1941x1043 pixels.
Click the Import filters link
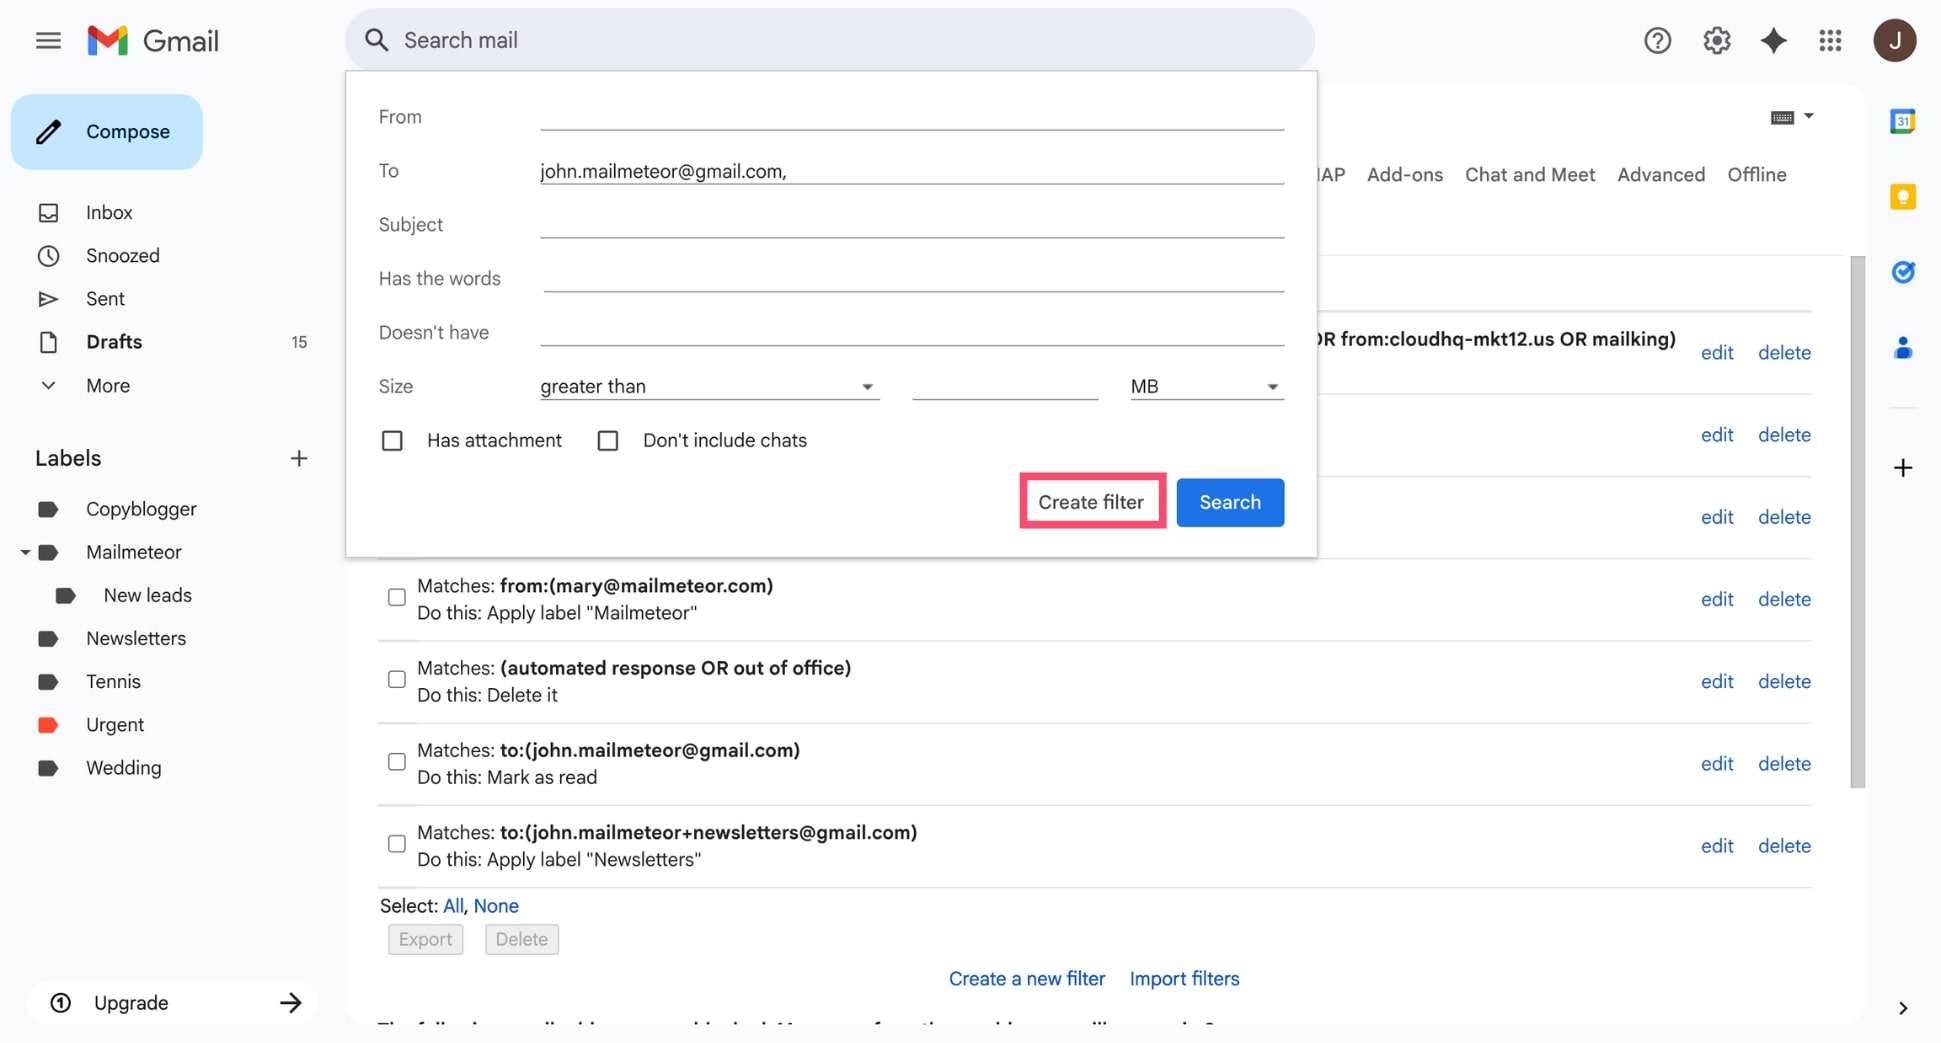coord(1184,979)
